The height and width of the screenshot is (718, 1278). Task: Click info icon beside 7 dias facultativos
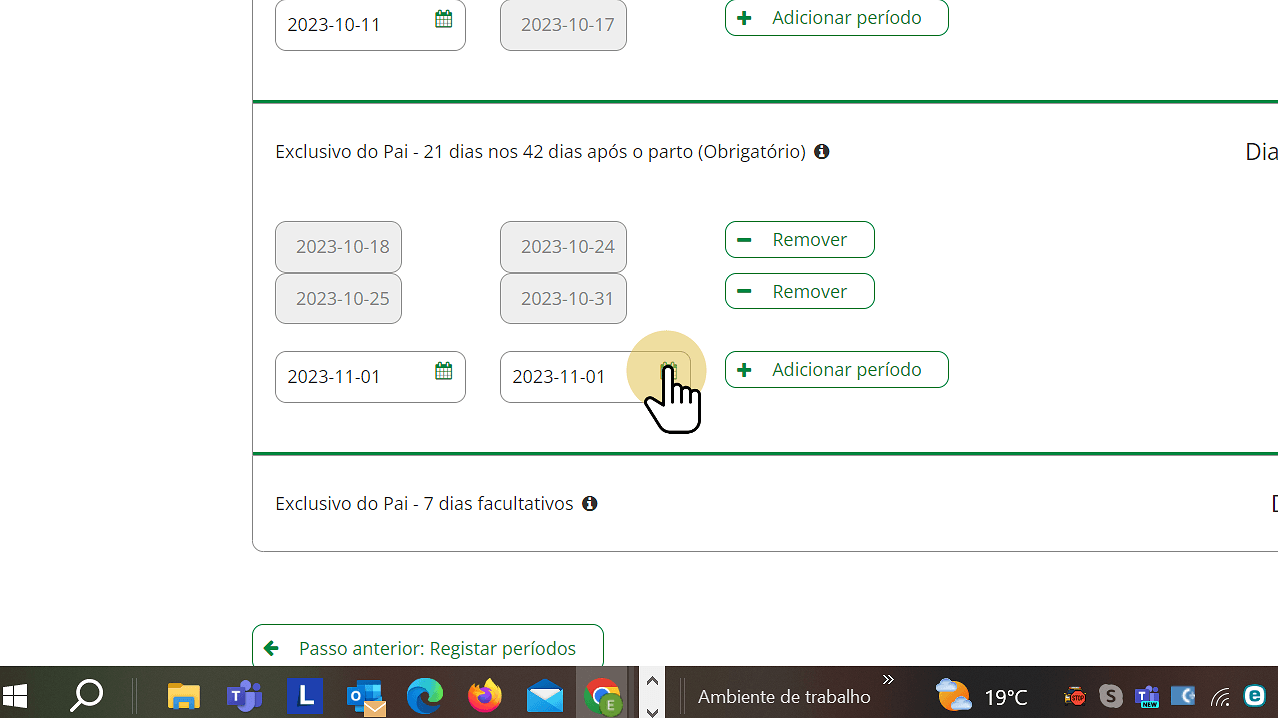(589, 504)
